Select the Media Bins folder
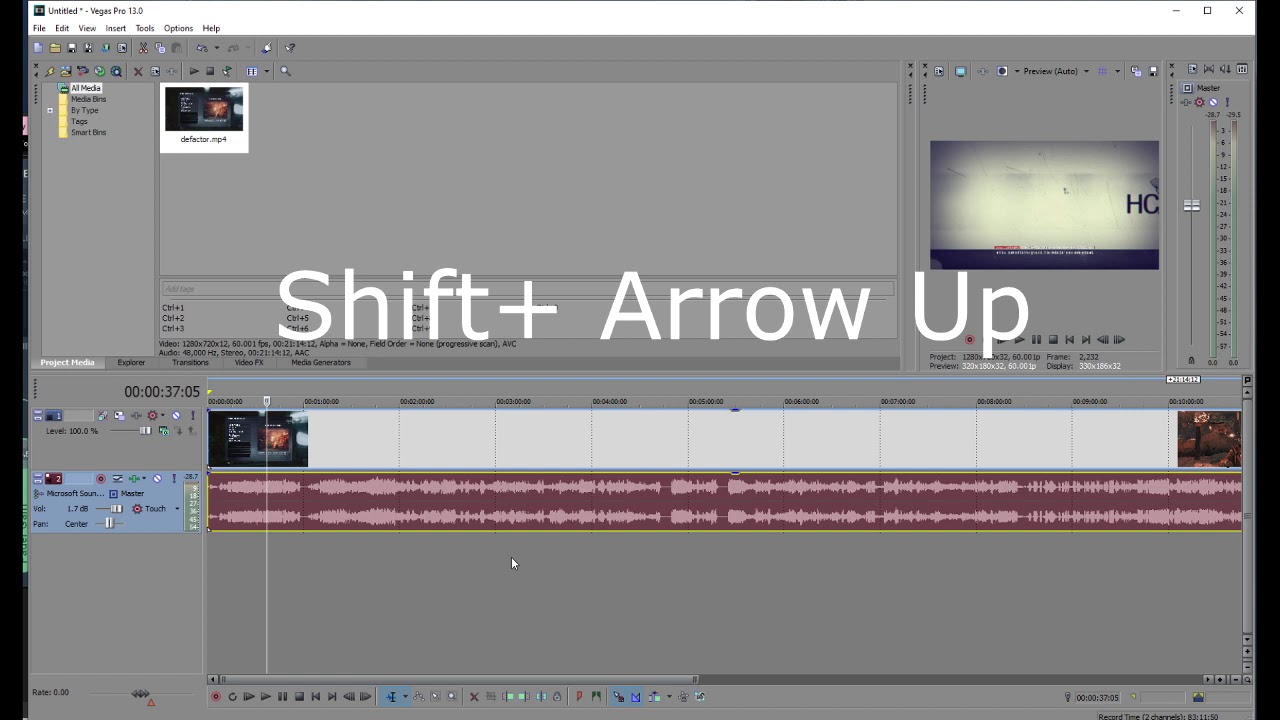Viewport: 1280px width, 720px height. coord(88,99)
